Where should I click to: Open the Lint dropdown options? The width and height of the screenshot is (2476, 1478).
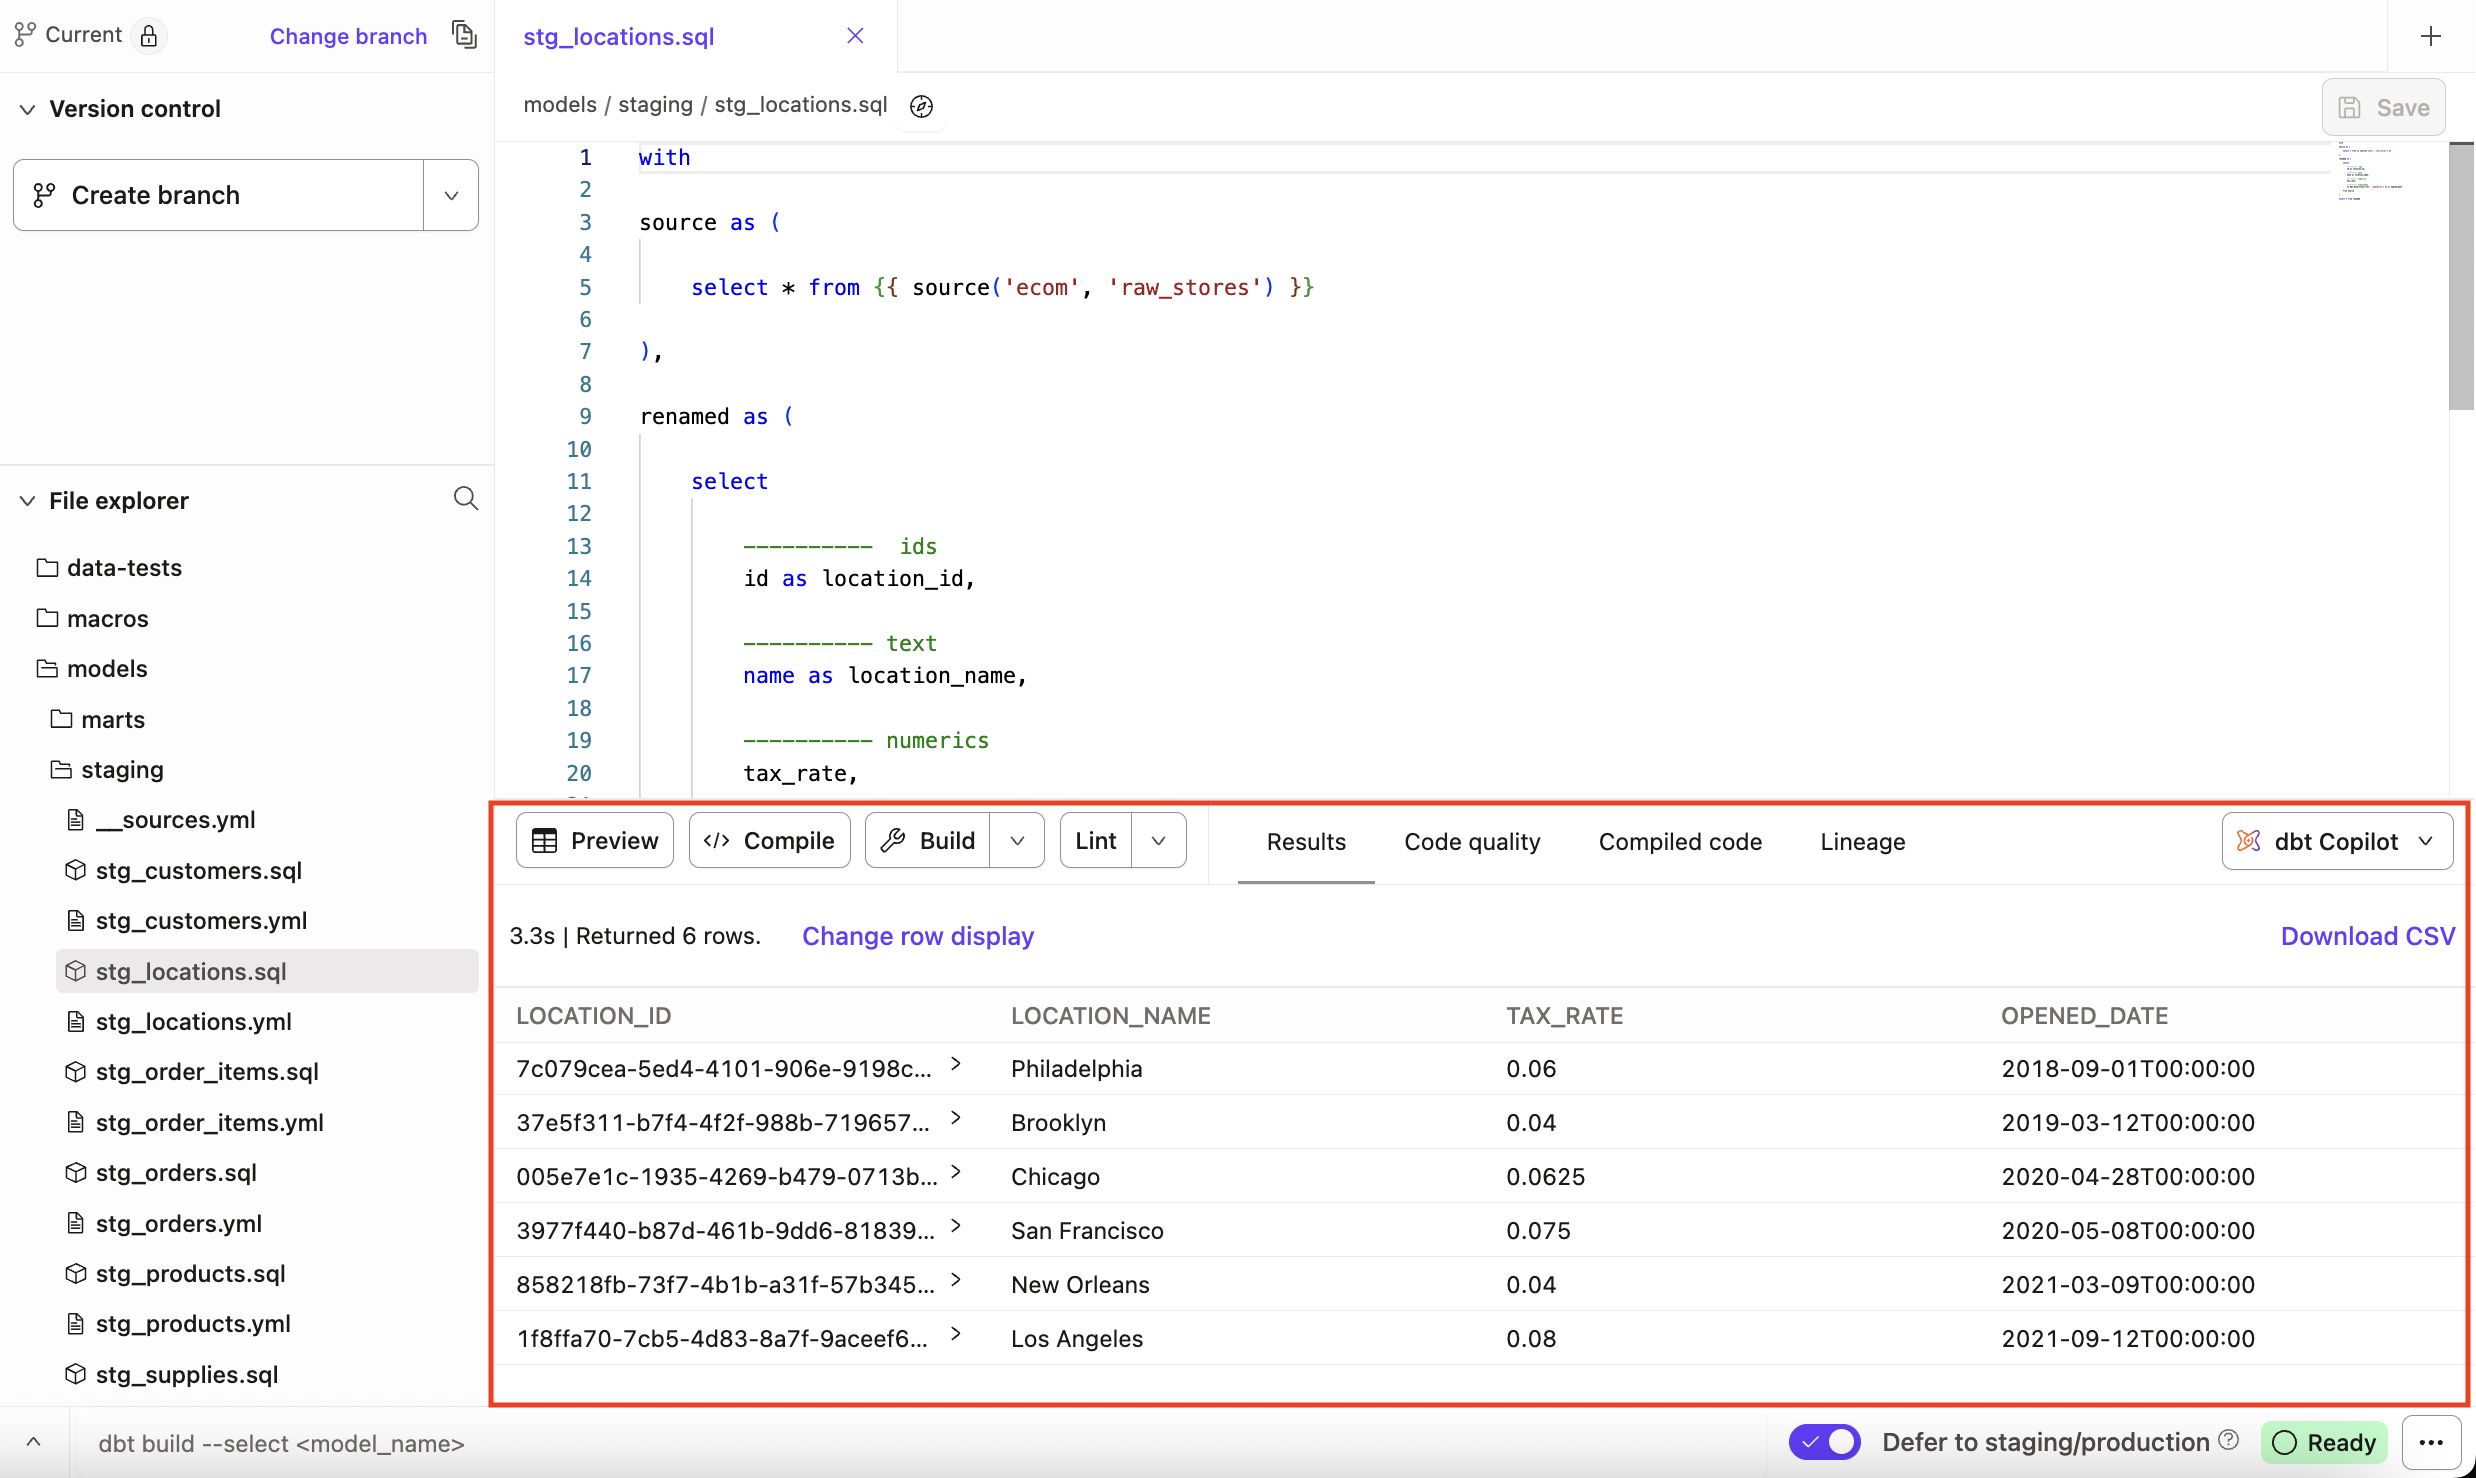click(1157, 840)
